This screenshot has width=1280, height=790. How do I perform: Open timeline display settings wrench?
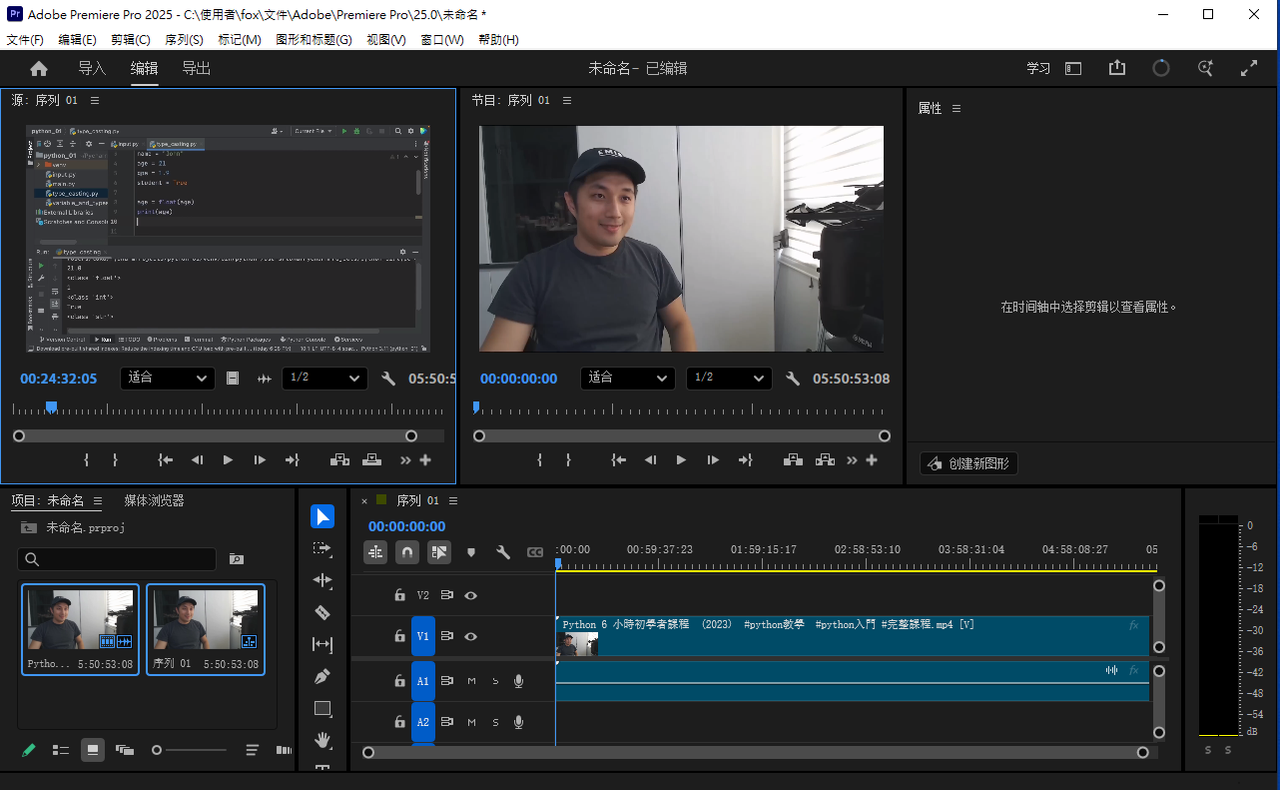click(x=503, y=552)
